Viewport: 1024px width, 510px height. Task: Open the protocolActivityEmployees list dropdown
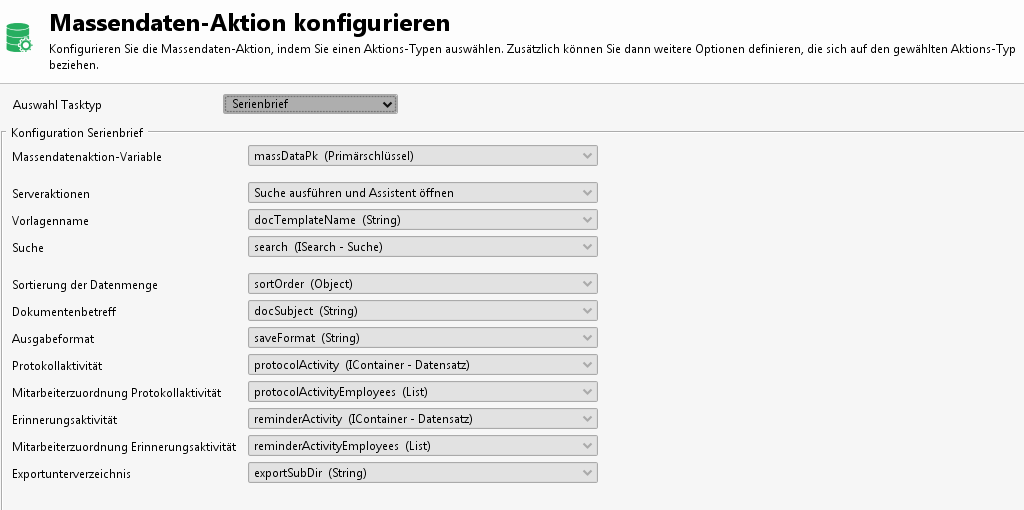click(x=422, y=392)
